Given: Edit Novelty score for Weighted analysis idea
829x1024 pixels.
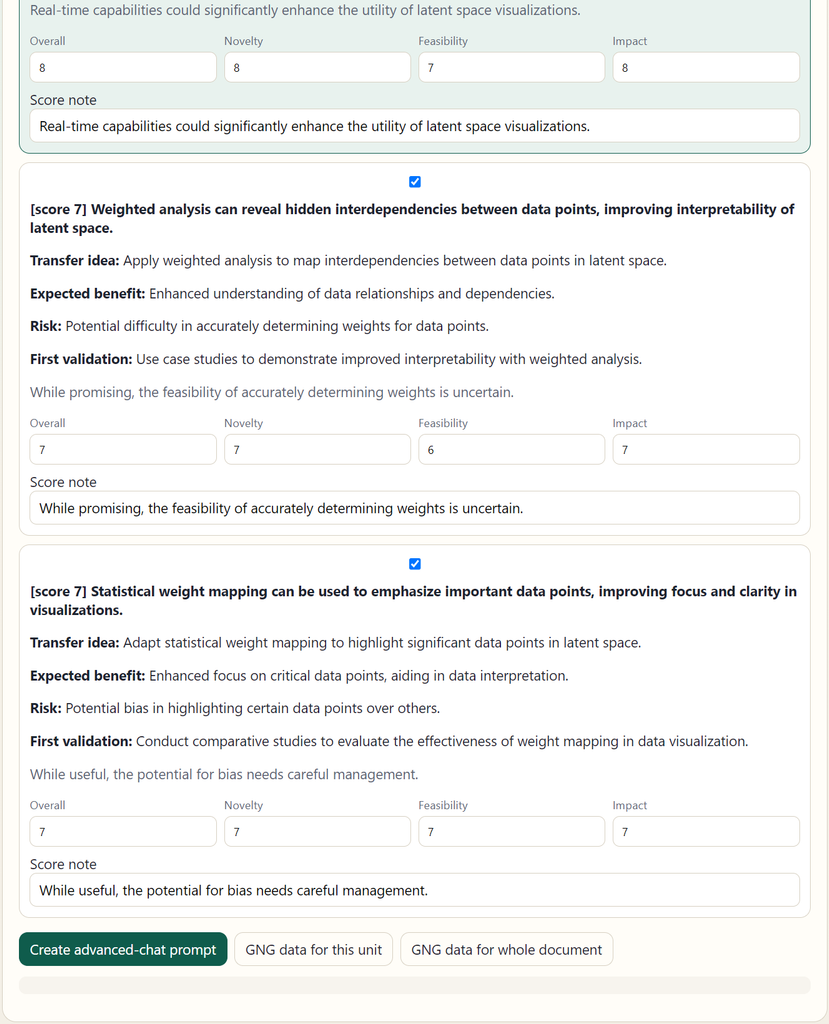Looking at the screenshot, I should click(317, 449).
